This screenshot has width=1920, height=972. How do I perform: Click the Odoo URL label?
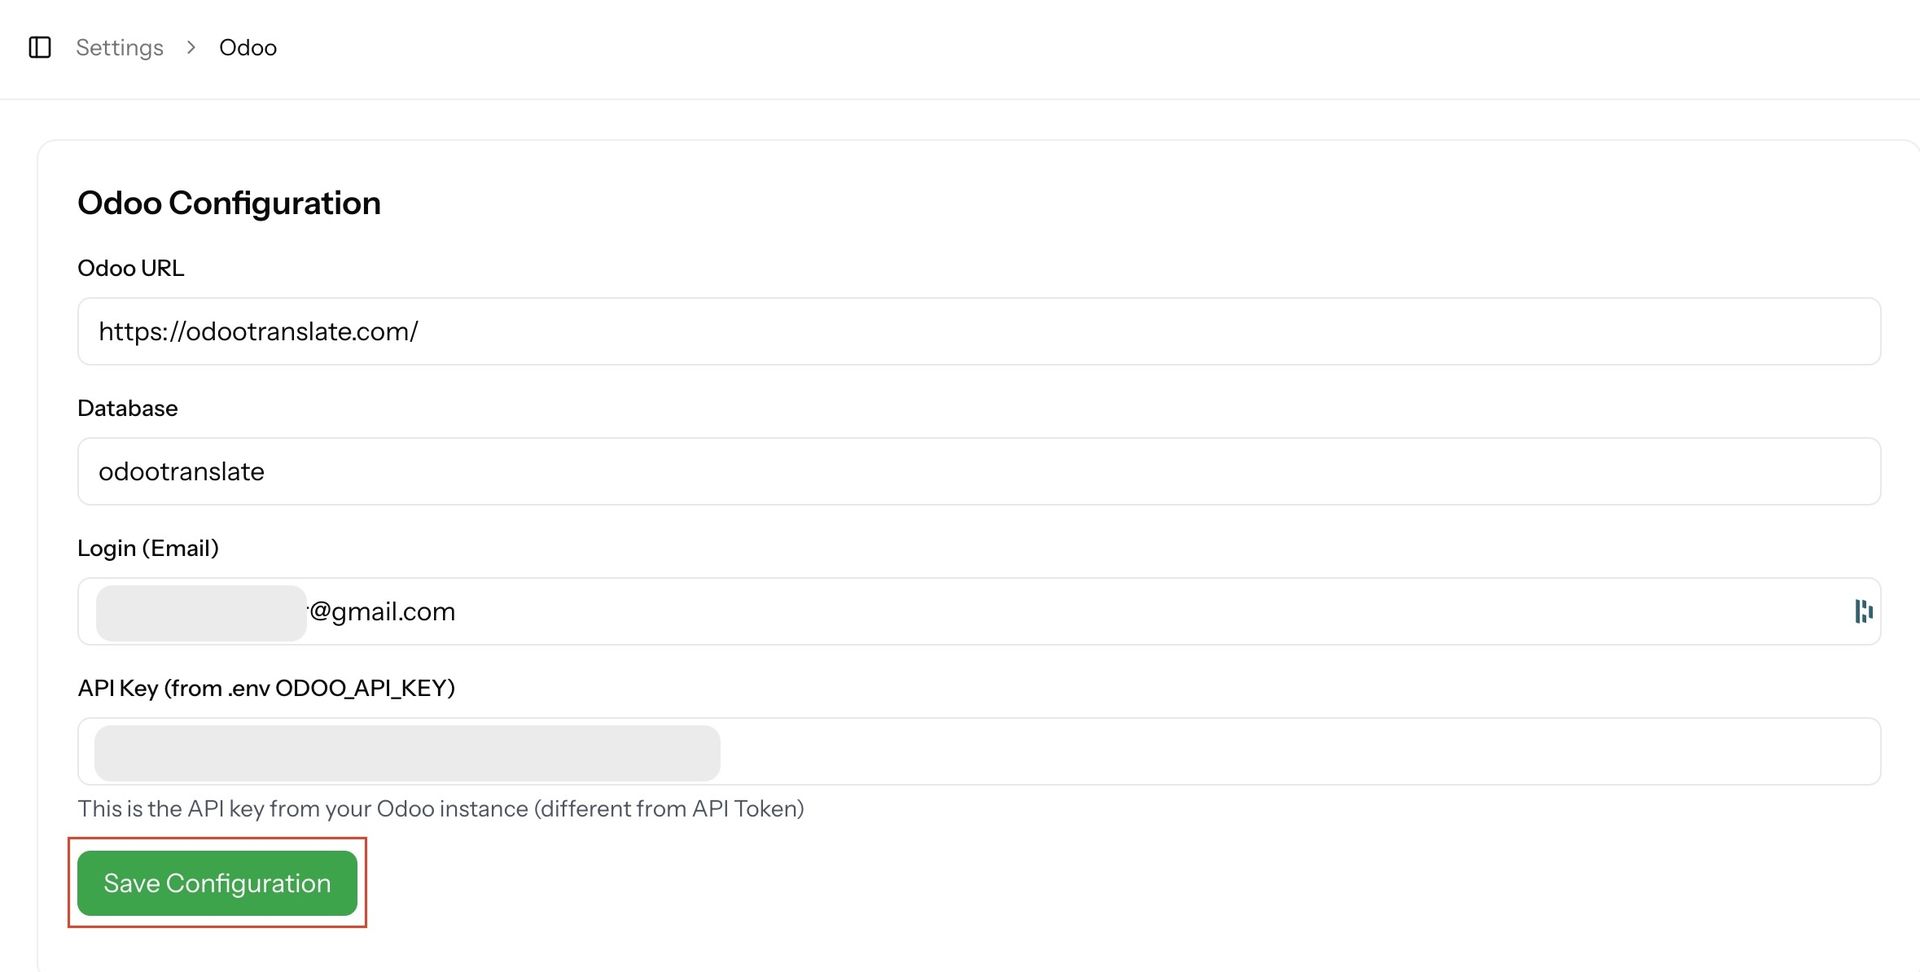131,268
